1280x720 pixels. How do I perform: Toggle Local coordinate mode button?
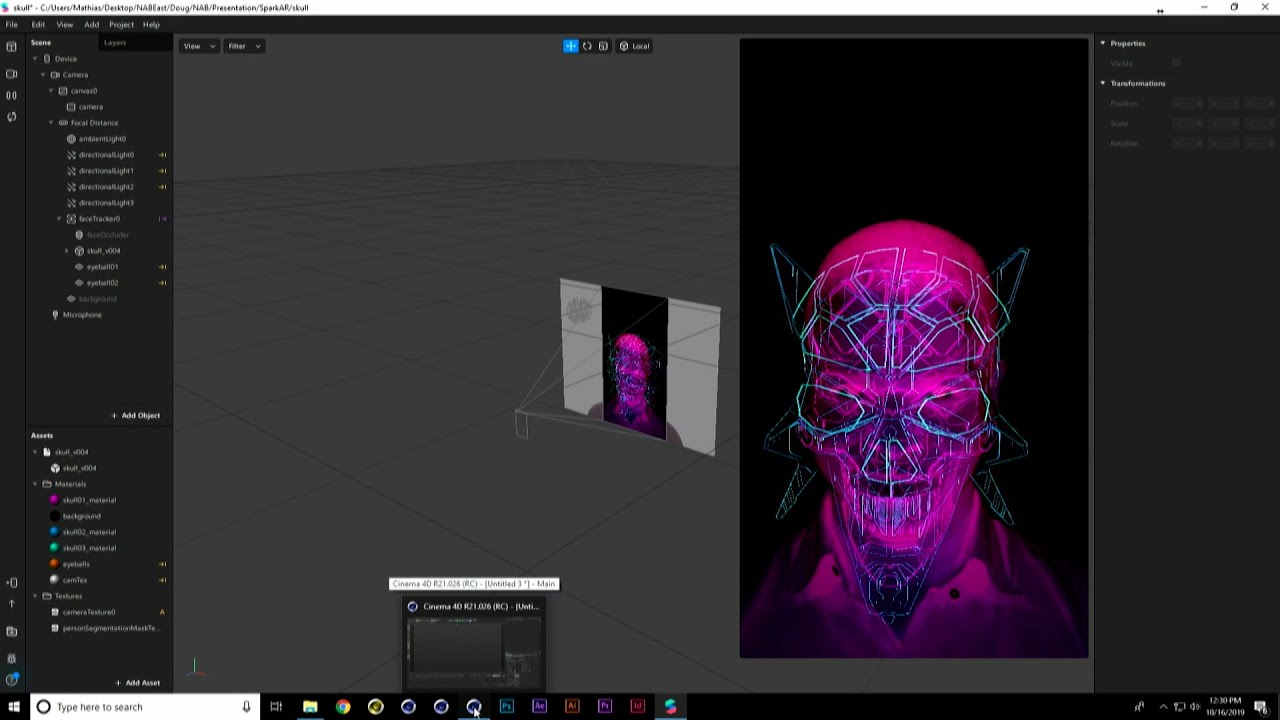point(634,46)
